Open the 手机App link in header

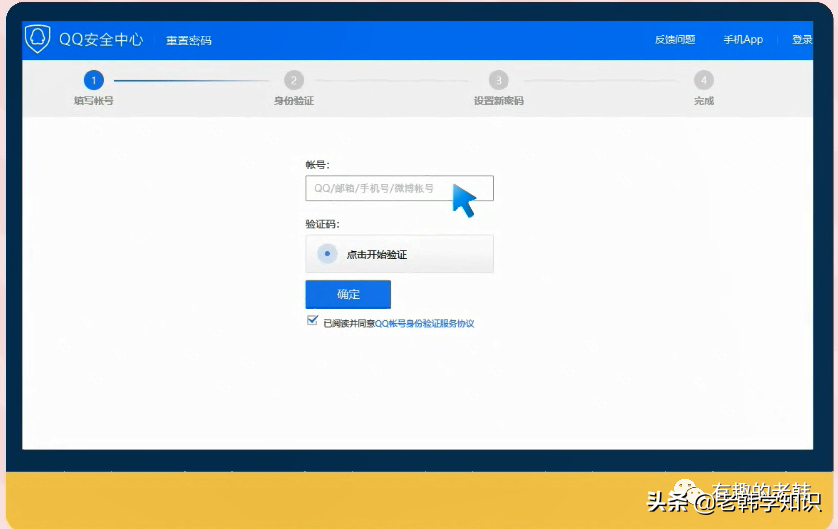[x=743, y=40]
